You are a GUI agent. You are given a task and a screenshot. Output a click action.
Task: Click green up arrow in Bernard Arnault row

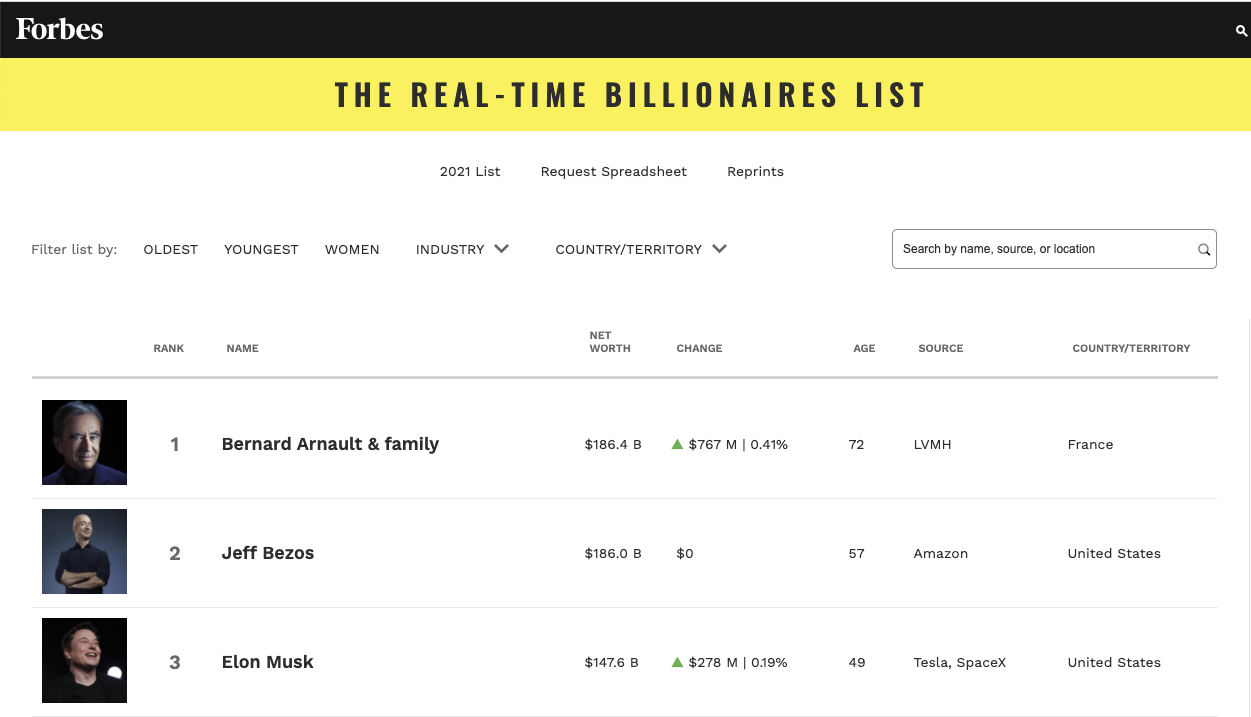point(677,444)
